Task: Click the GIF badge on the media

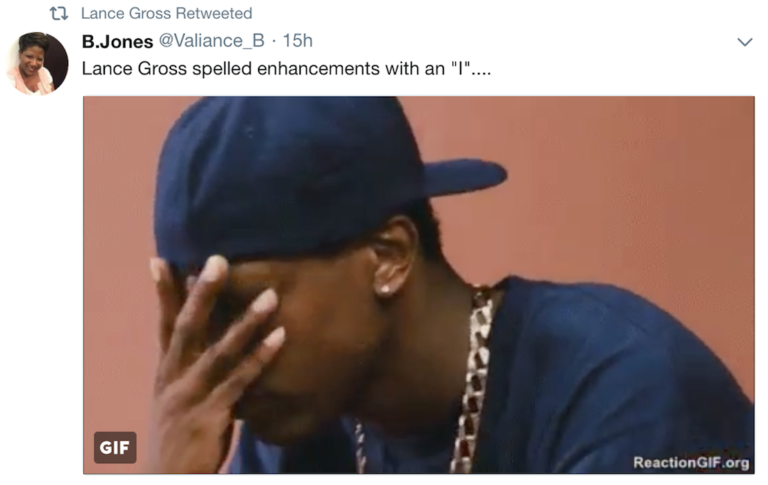Action: click(x=115, y=447)
